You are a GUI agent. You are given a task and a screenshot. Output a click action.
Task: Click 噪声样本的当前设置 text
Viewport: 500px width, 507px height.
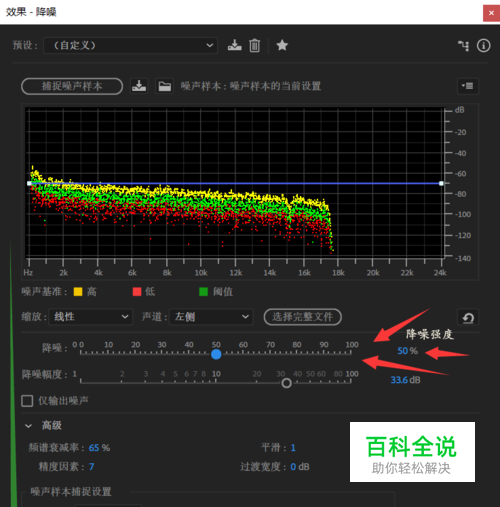tap(275, 86)
